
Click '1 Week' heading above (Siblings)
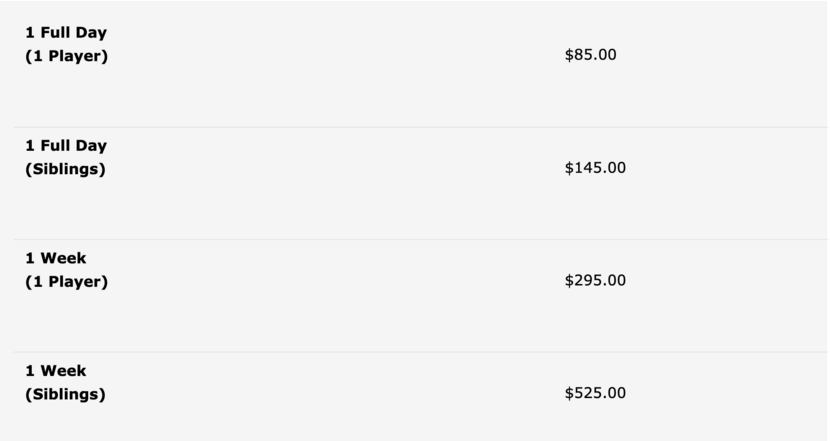(x=56, y=371)
